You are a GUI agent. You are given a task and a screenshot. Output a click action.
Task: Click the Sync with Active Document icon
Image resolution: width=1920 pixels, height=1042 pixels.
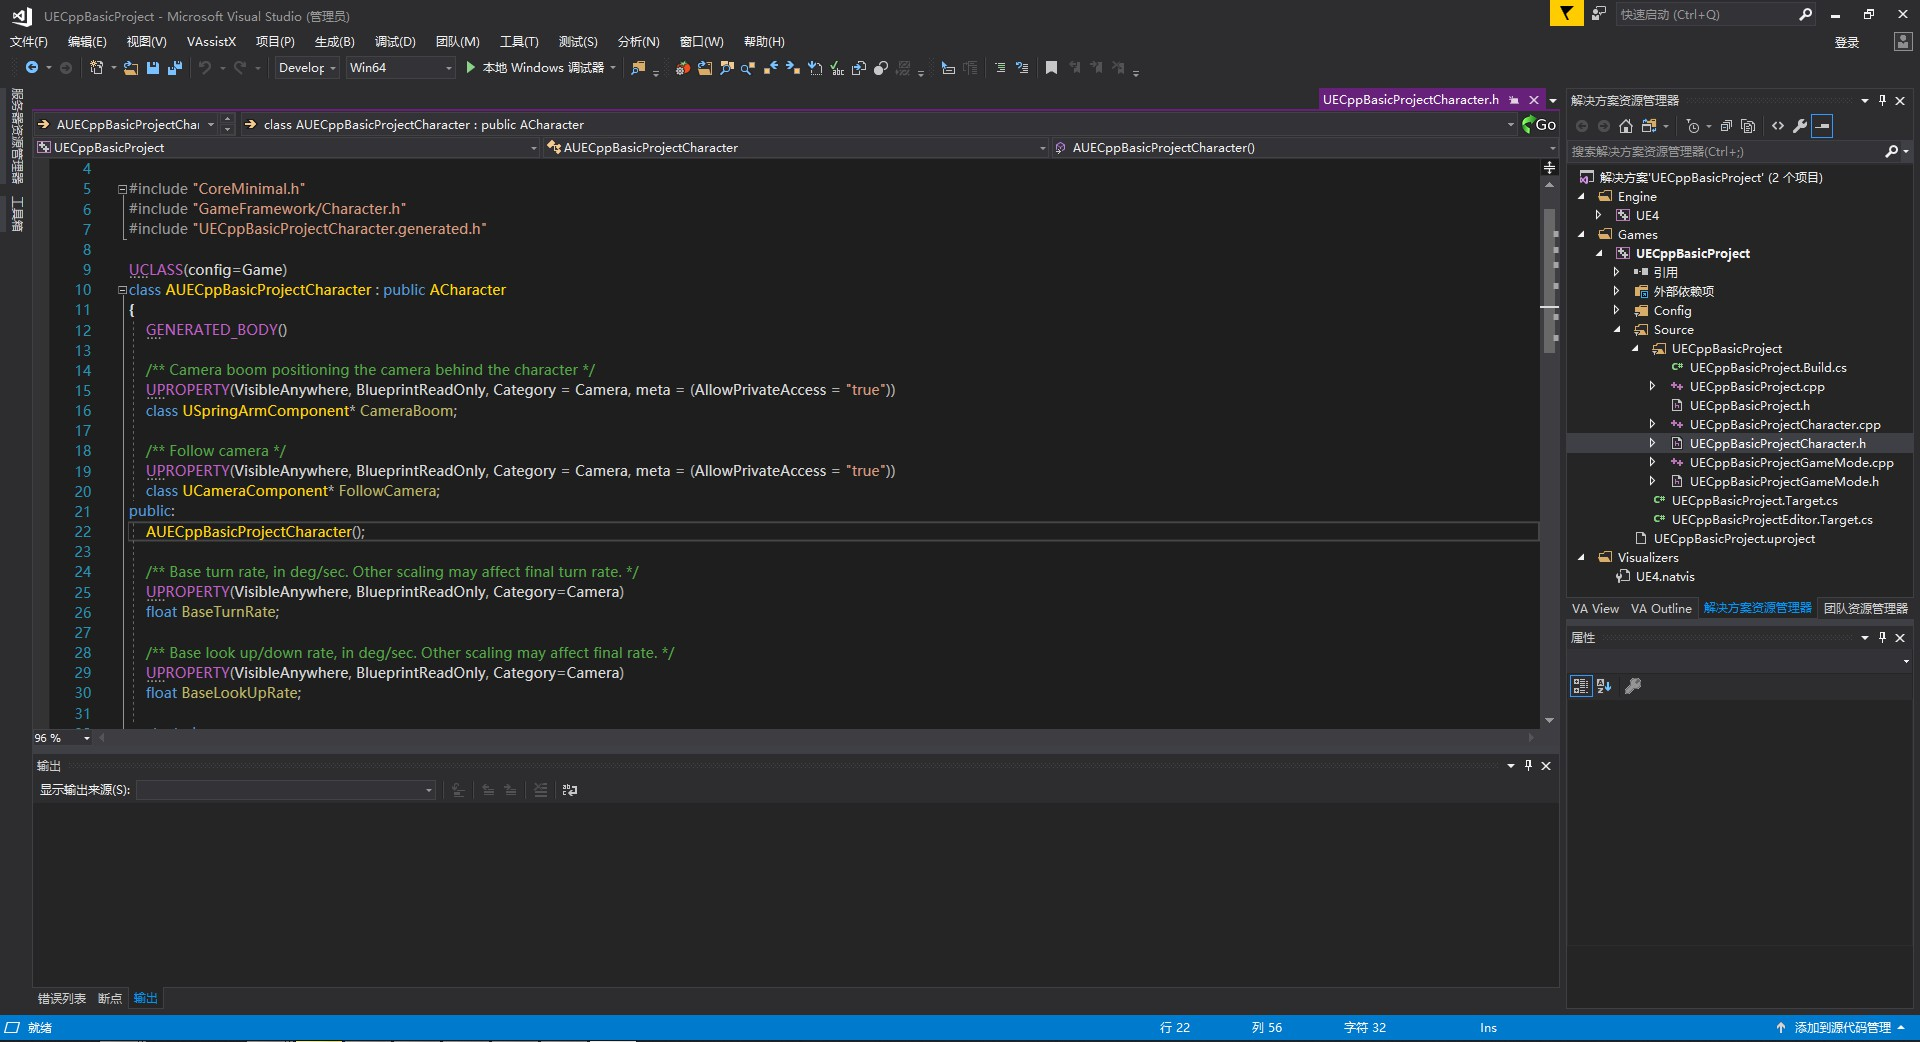coord(1649,126)
